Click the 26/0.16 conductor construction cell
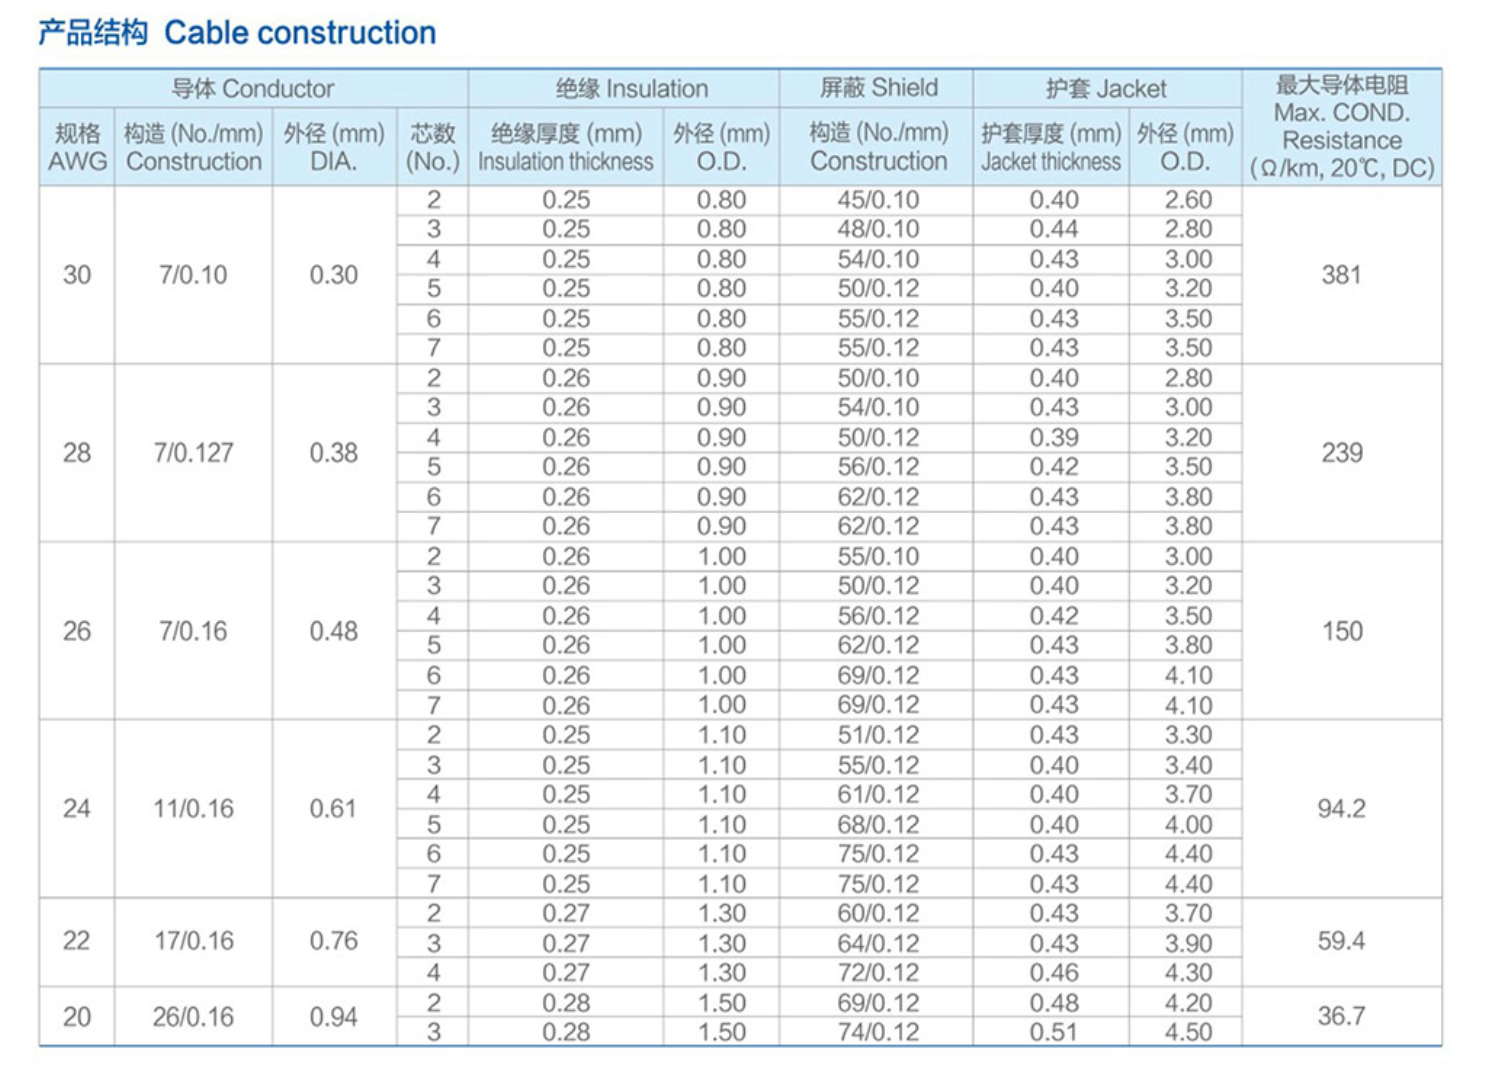 pyautogui.click(x=193, y=1017)
